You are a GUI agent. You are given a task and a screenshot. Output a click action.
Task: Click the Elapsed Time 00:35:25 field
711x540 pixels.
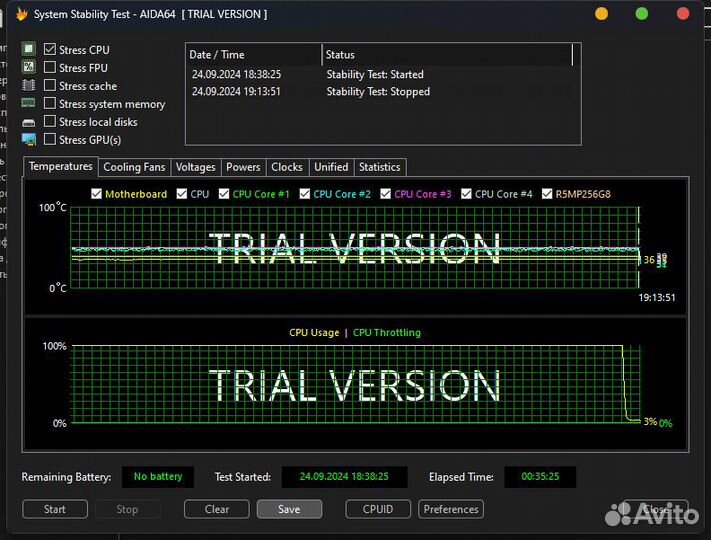point(540,477)
